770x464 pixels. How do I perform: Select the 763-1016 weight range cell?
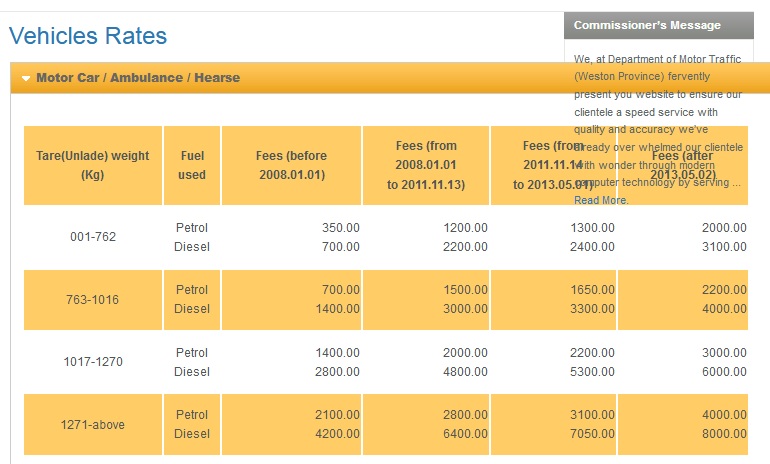[93, 300]
